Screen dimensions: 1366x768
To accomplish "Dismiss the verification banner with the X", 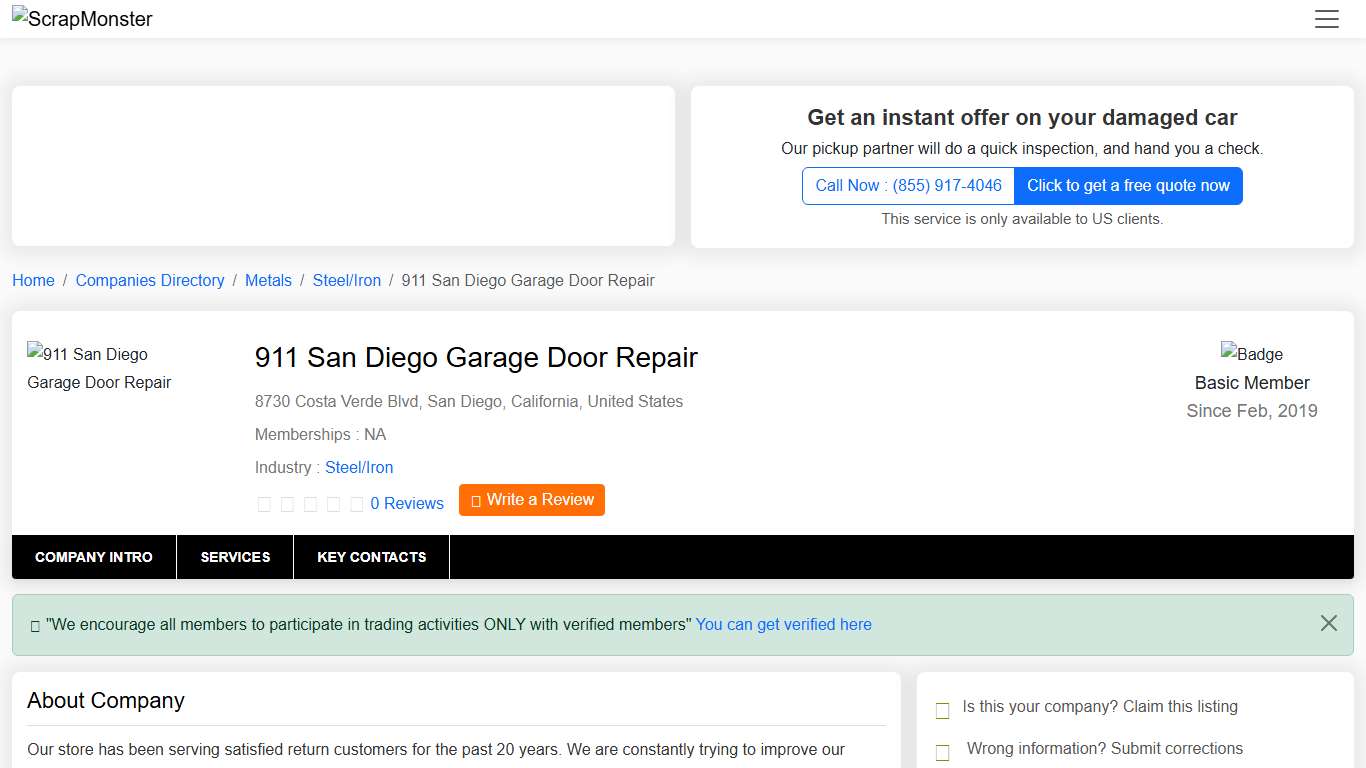I will click(x=1329, y=623).
